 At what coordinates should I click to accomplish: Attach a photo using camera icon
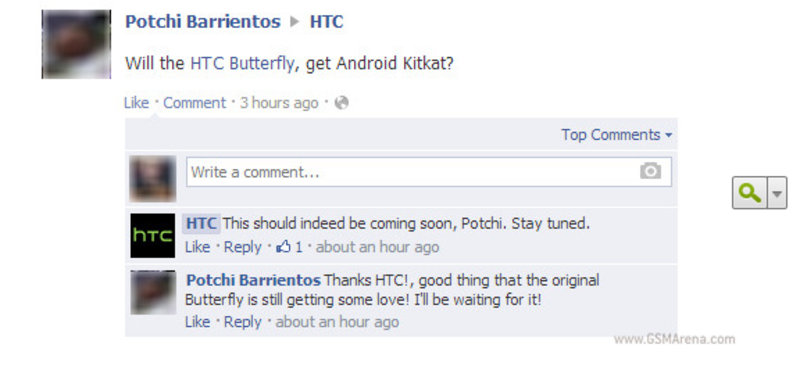[x=651, y=171]
